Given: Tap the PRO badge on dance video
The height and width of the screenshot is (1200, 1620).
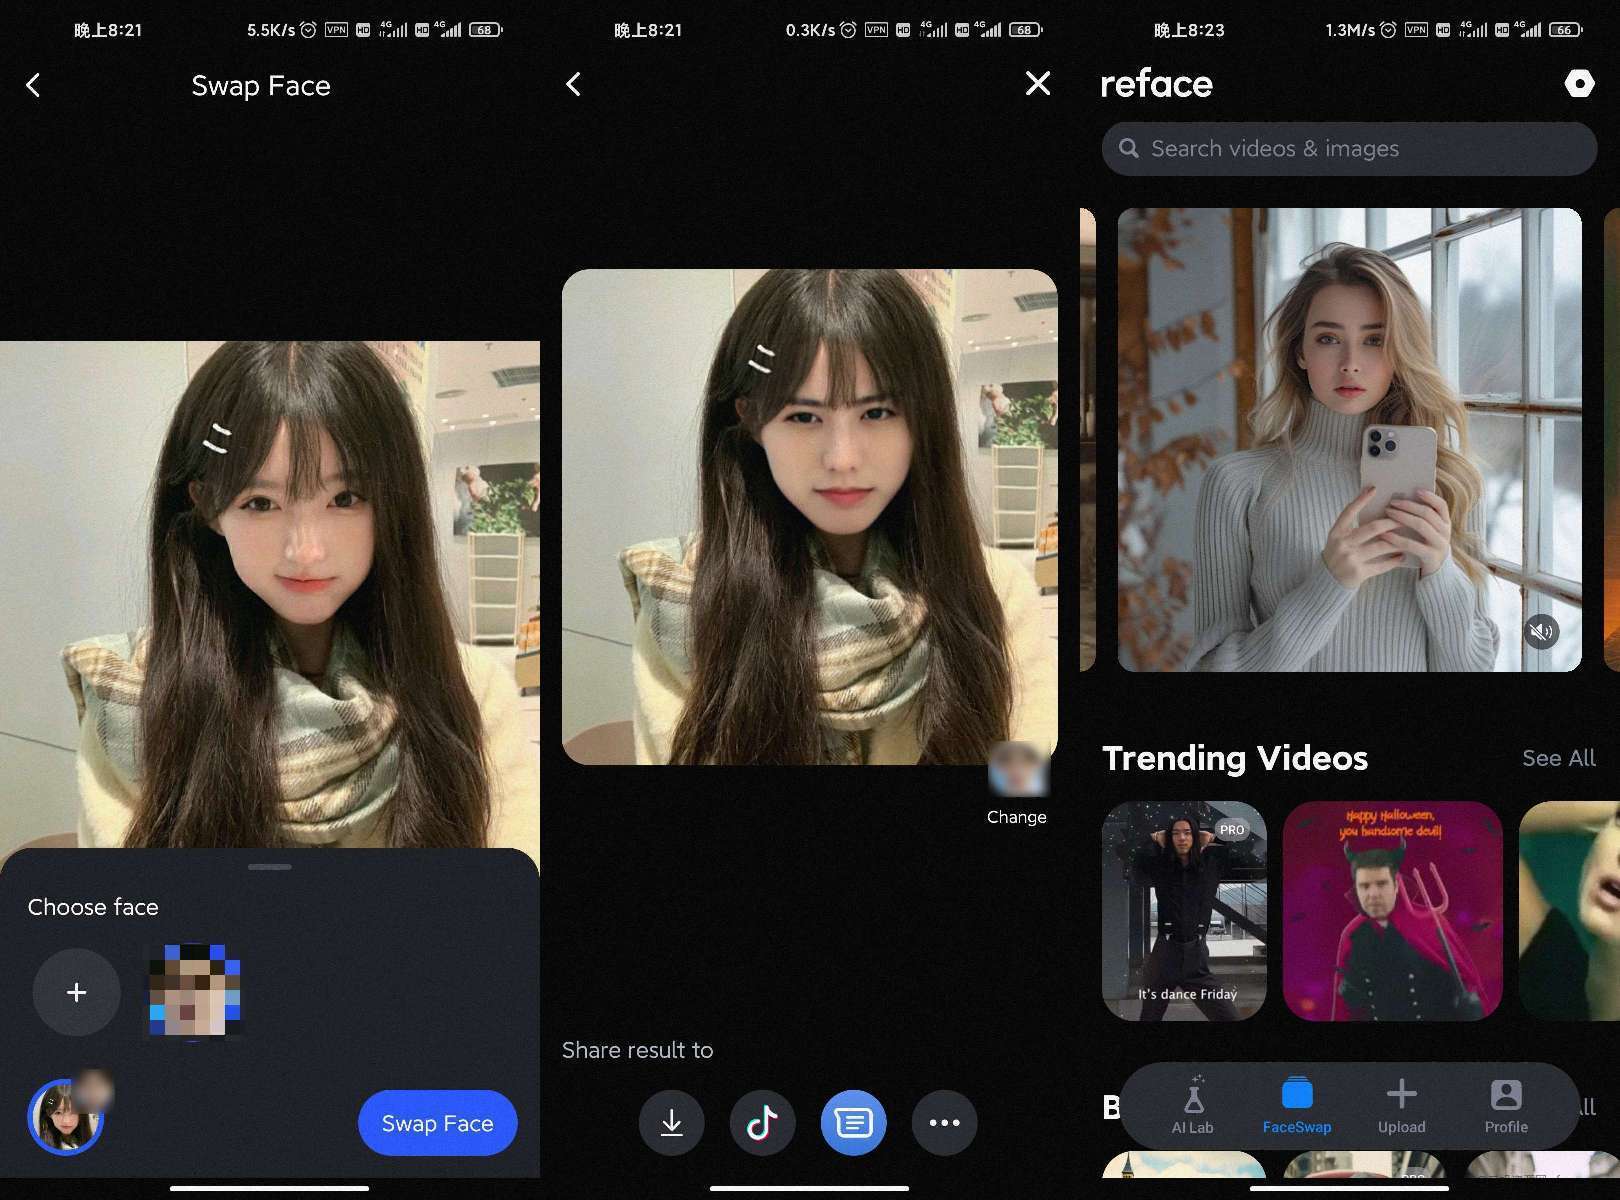Looking at the screenshot, I should pos(1232,830).
